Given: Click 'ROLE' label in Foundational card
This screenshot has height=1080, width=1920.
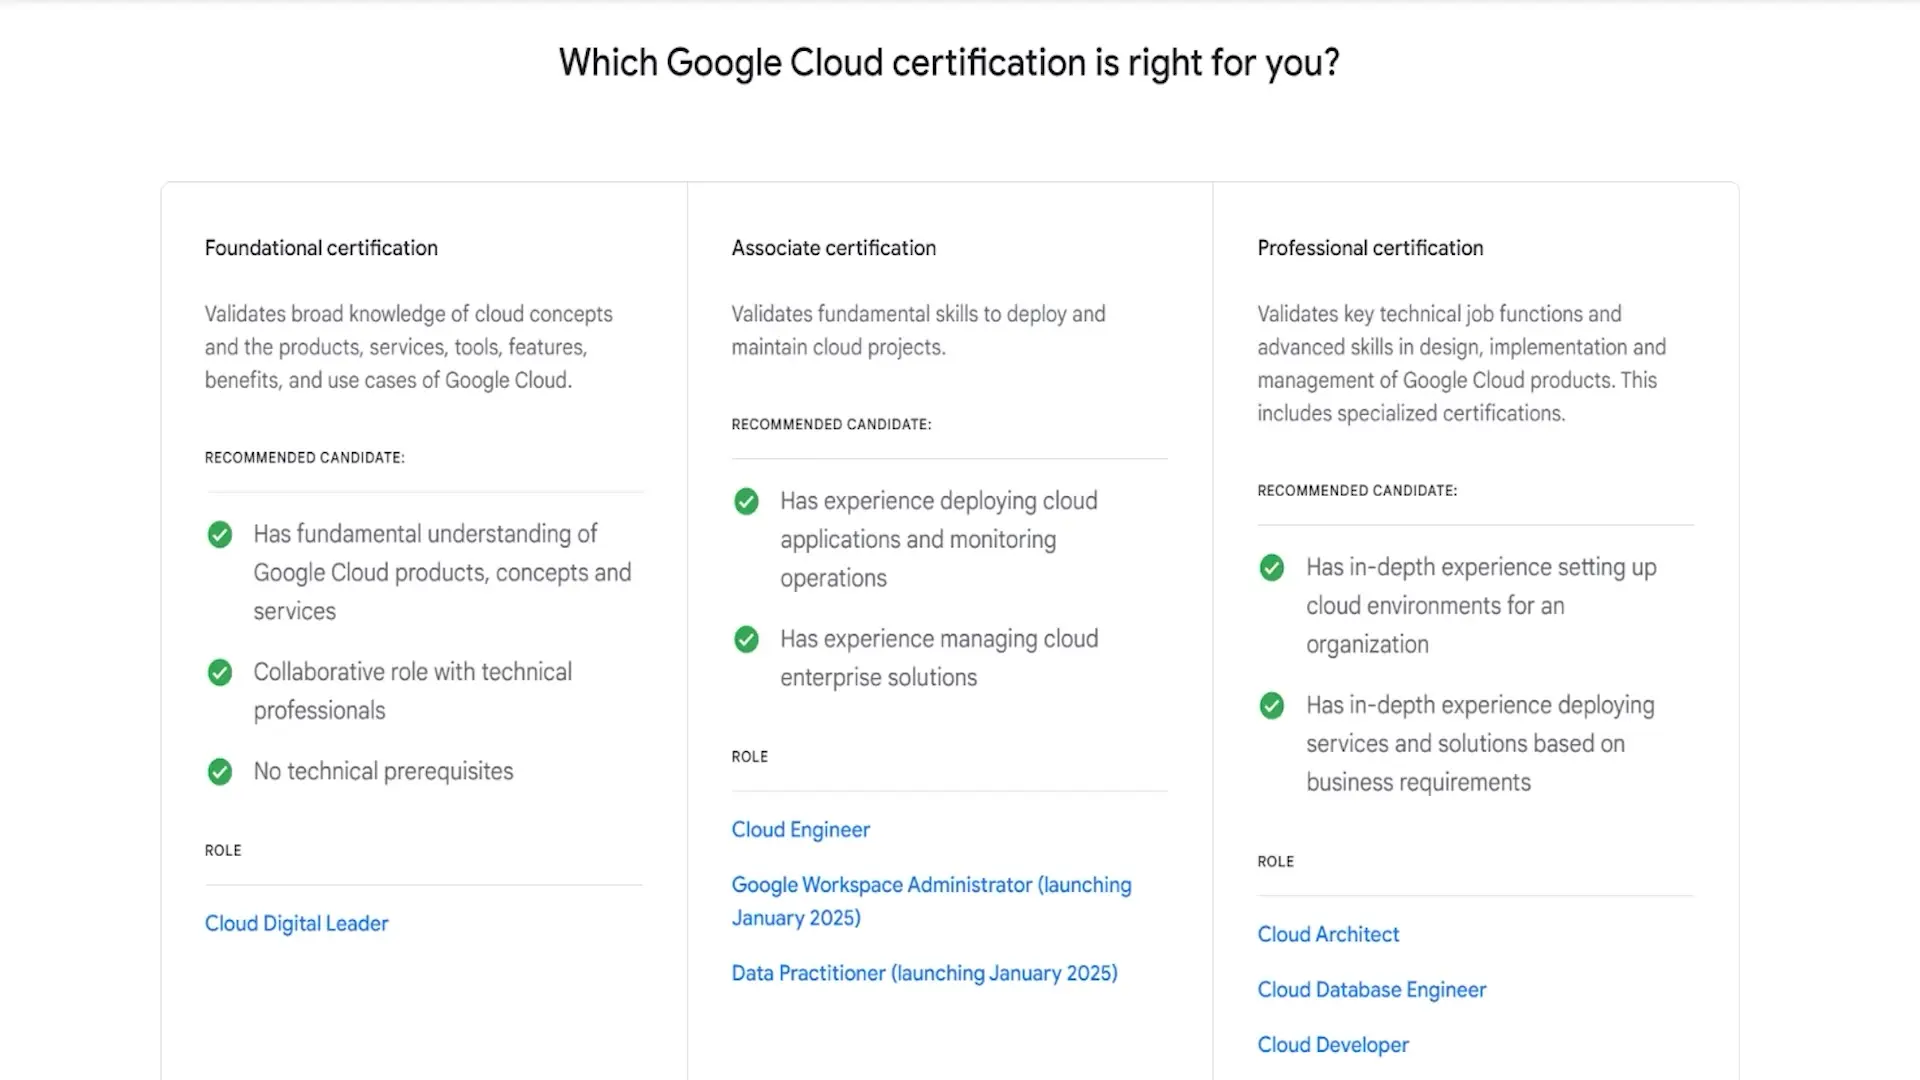Looking at the screenshot, I should [223, 850].
